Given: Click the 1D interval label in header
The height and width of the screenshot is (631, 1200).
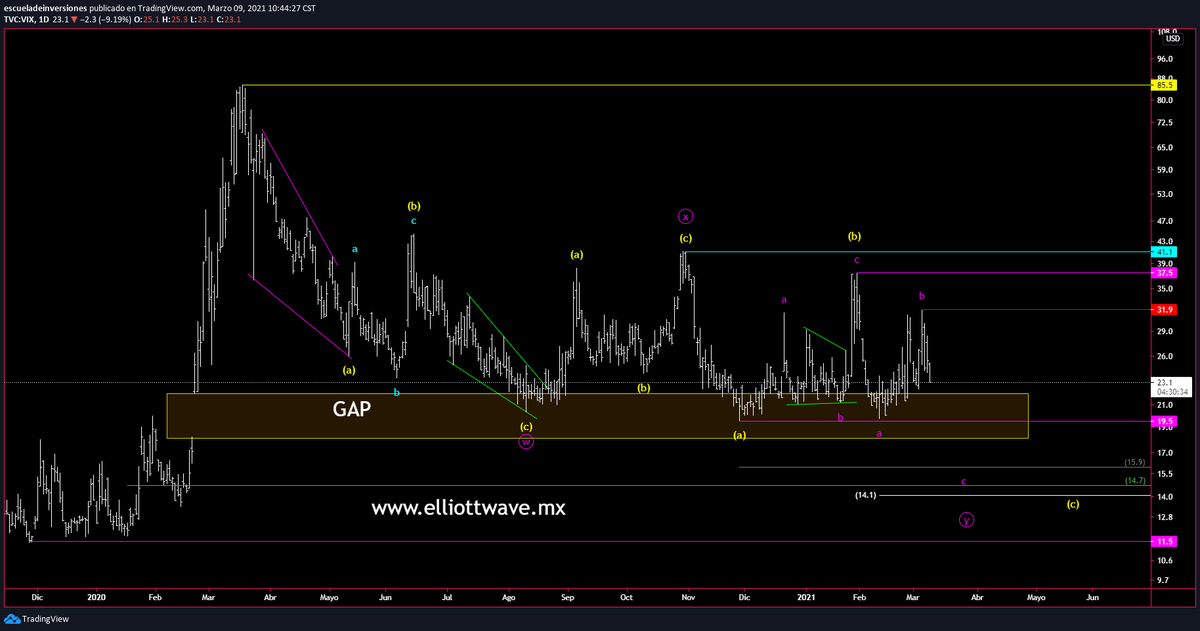Looking at the screenshot, I should pyautogui.click(x=45, y=18).
